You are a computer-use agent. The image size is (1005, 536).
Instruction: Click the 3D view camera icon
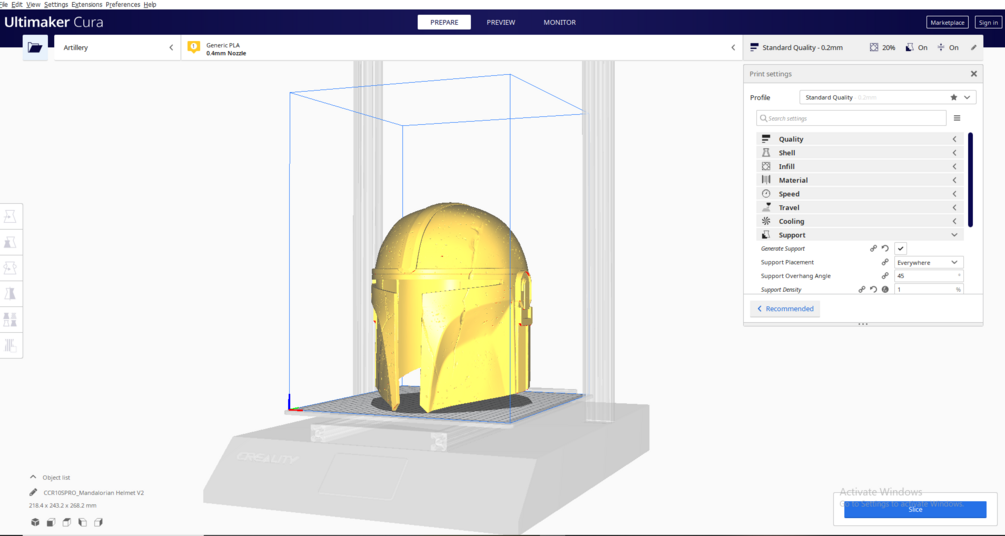tap(35, 523)
